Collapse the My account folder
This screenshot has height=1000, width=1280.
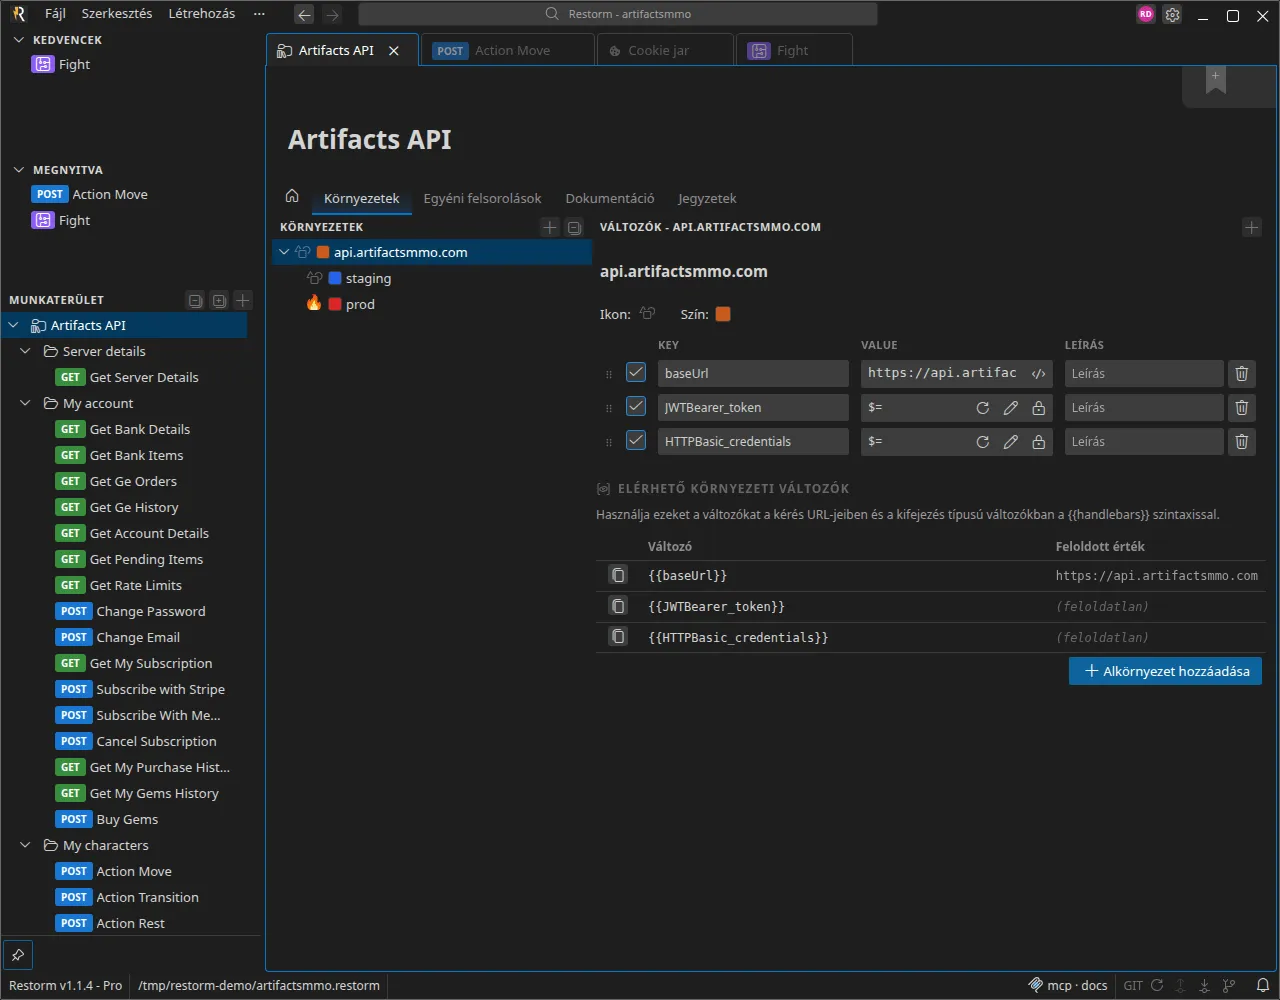26,403
